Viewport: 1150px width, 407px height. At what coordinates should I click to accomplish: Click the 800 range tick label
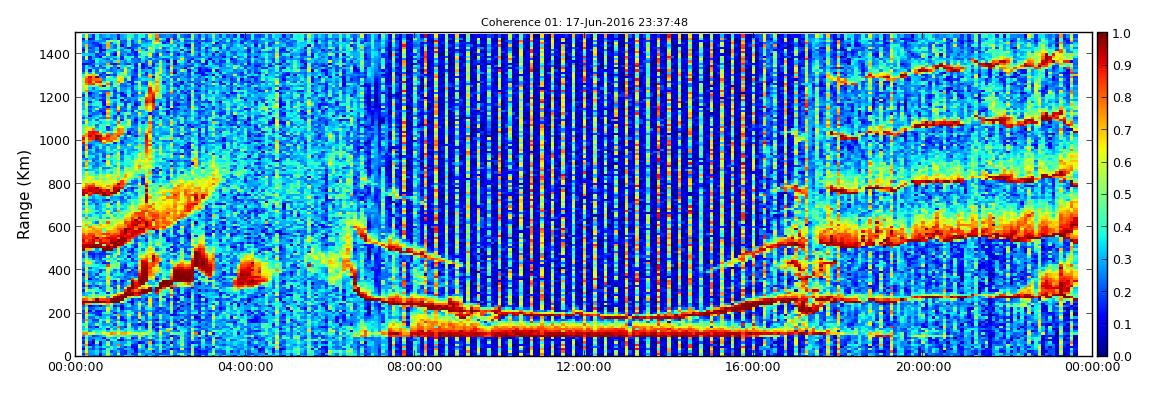click(x=59, y=184)
